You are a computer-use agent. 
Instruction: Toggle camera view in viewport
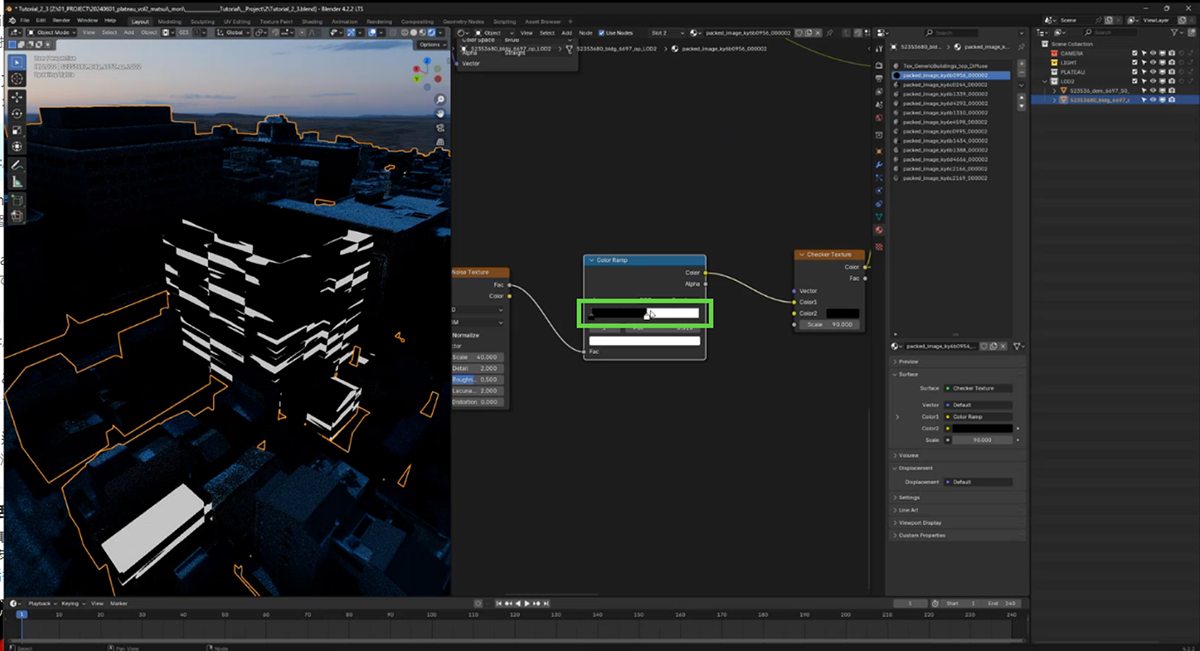440,127
